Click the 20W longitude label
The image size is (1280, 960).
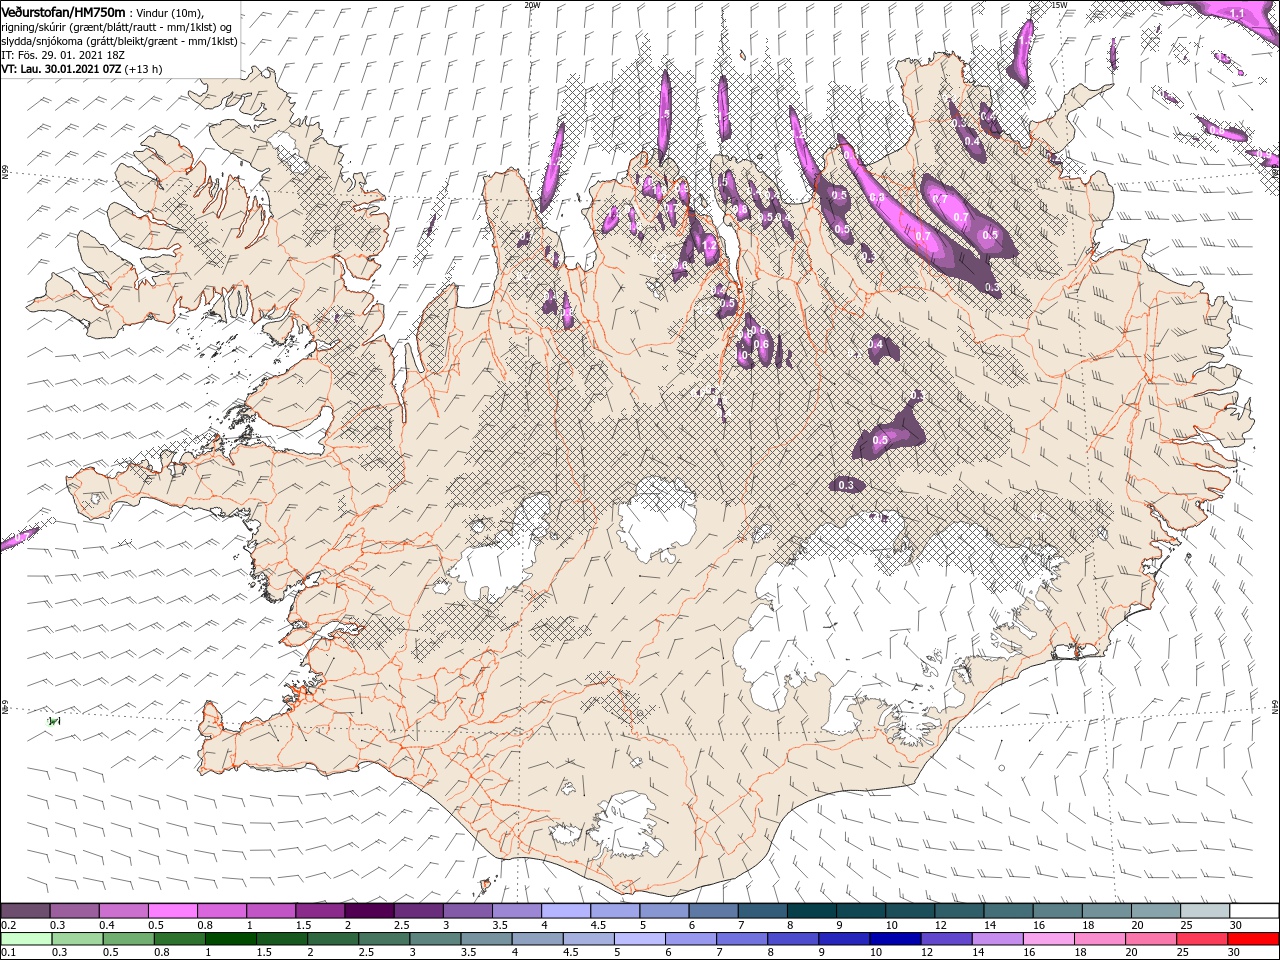pyautogui.click(x=533, y=5)
